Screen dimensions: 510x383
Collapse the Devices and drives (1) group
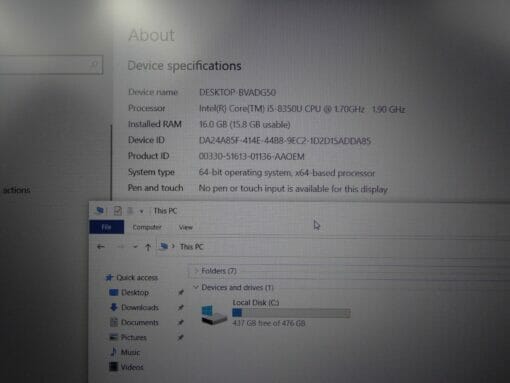(x=196, y=287)
